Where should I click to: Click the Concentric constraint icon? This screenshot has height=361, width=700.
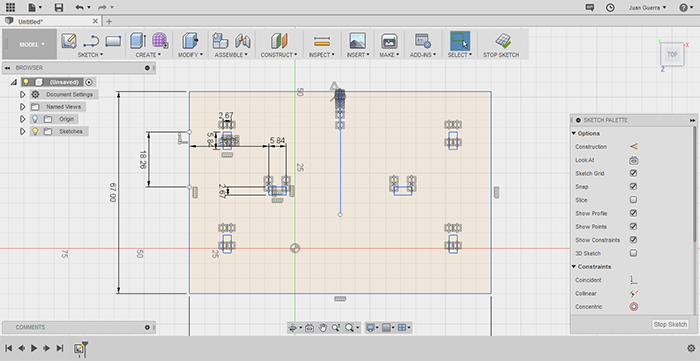[x=633, y=307]
